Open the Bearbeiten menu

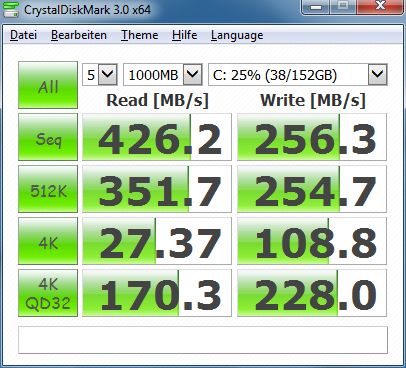79,35
